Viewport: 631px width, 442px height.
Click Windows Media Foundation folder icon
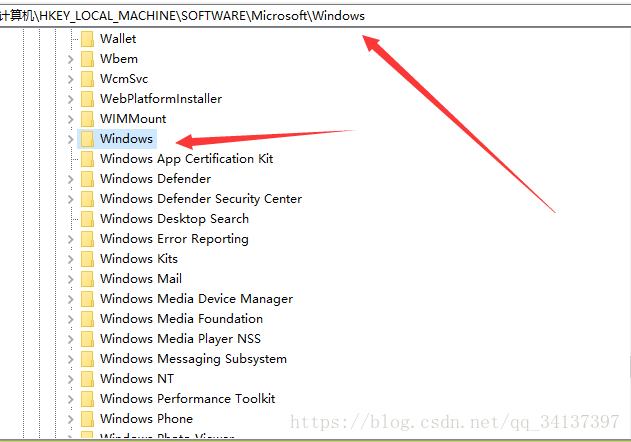pos(87,319)
